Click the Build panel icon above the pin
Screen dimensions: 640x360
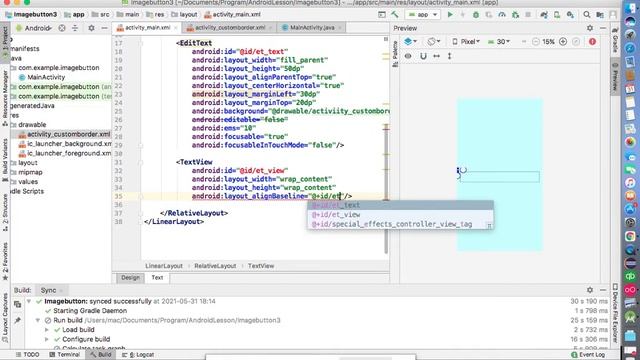[x=17, y=304]
